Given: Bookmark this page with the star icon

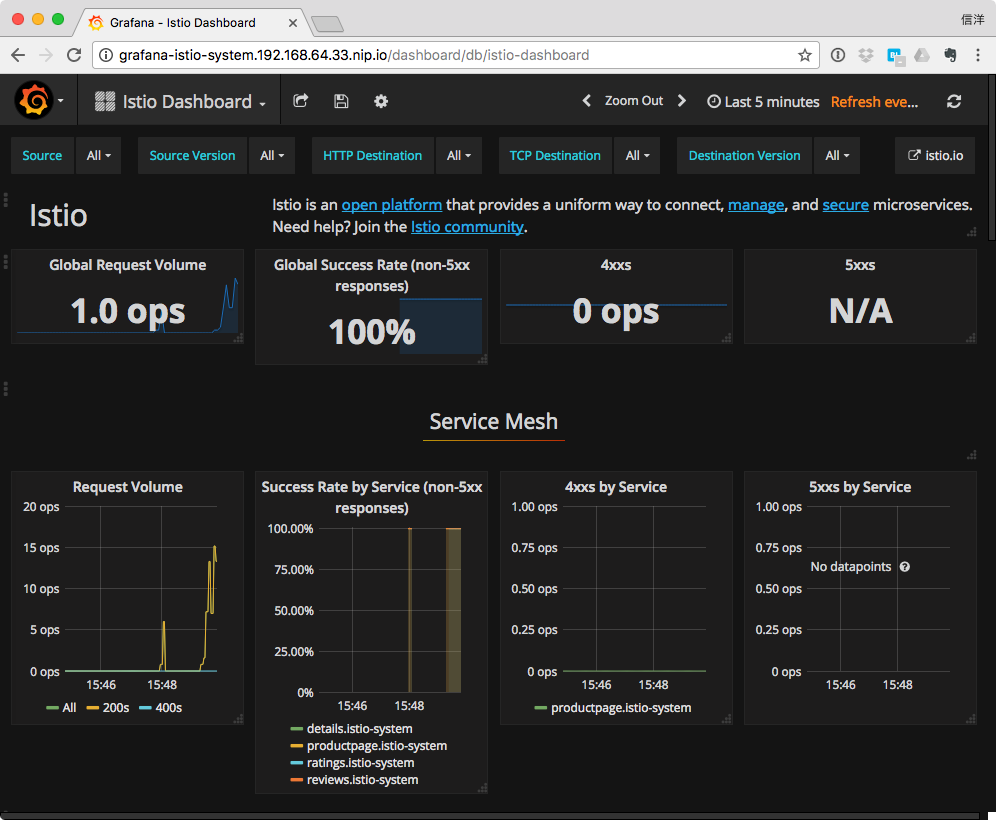Looking at the screenshot, I should tap(805, 55).
